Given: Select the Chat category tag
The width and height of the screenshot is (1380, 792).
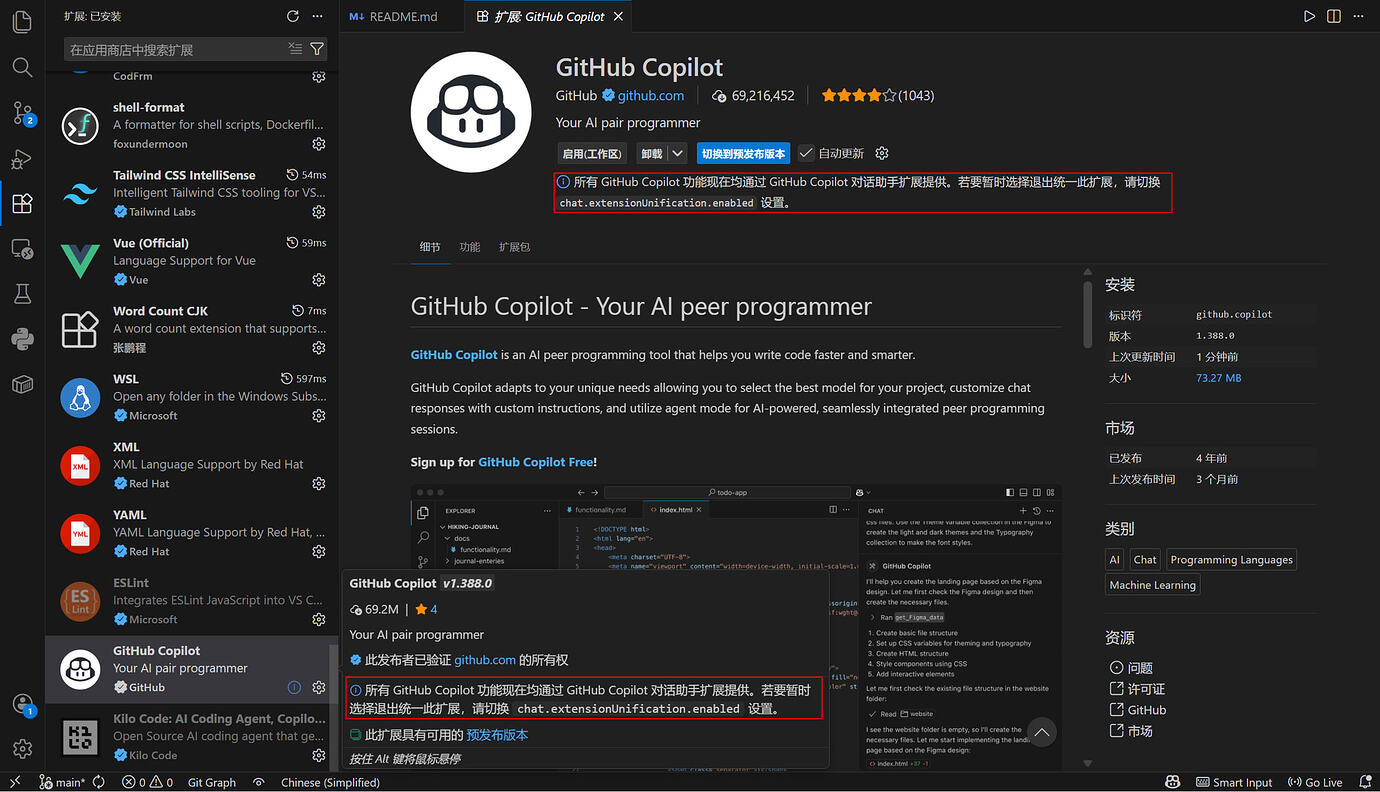Looking at the screenshot, I should tap(1145, 560).
